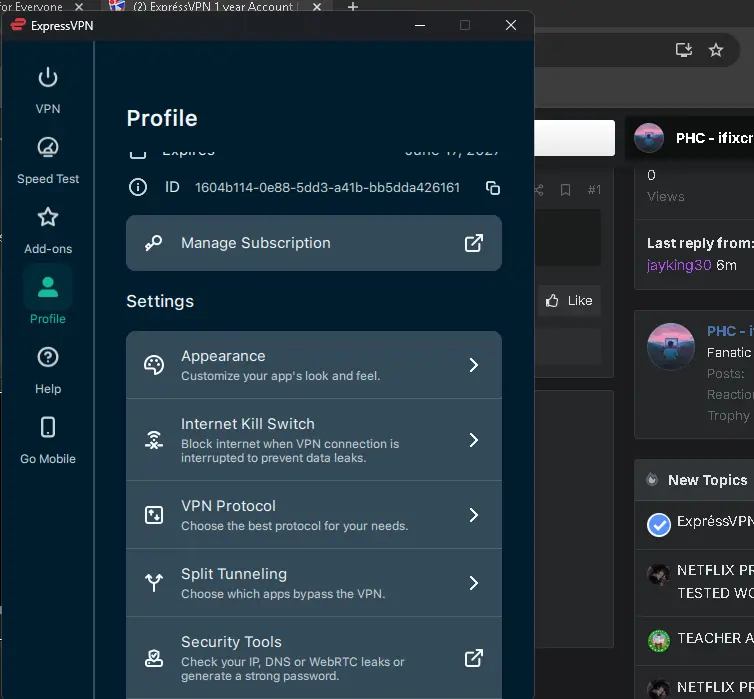The width and height of the screenshot is (754, 699).
Task: Click the Appearance palette icon
Action: (x=154, y=365)
